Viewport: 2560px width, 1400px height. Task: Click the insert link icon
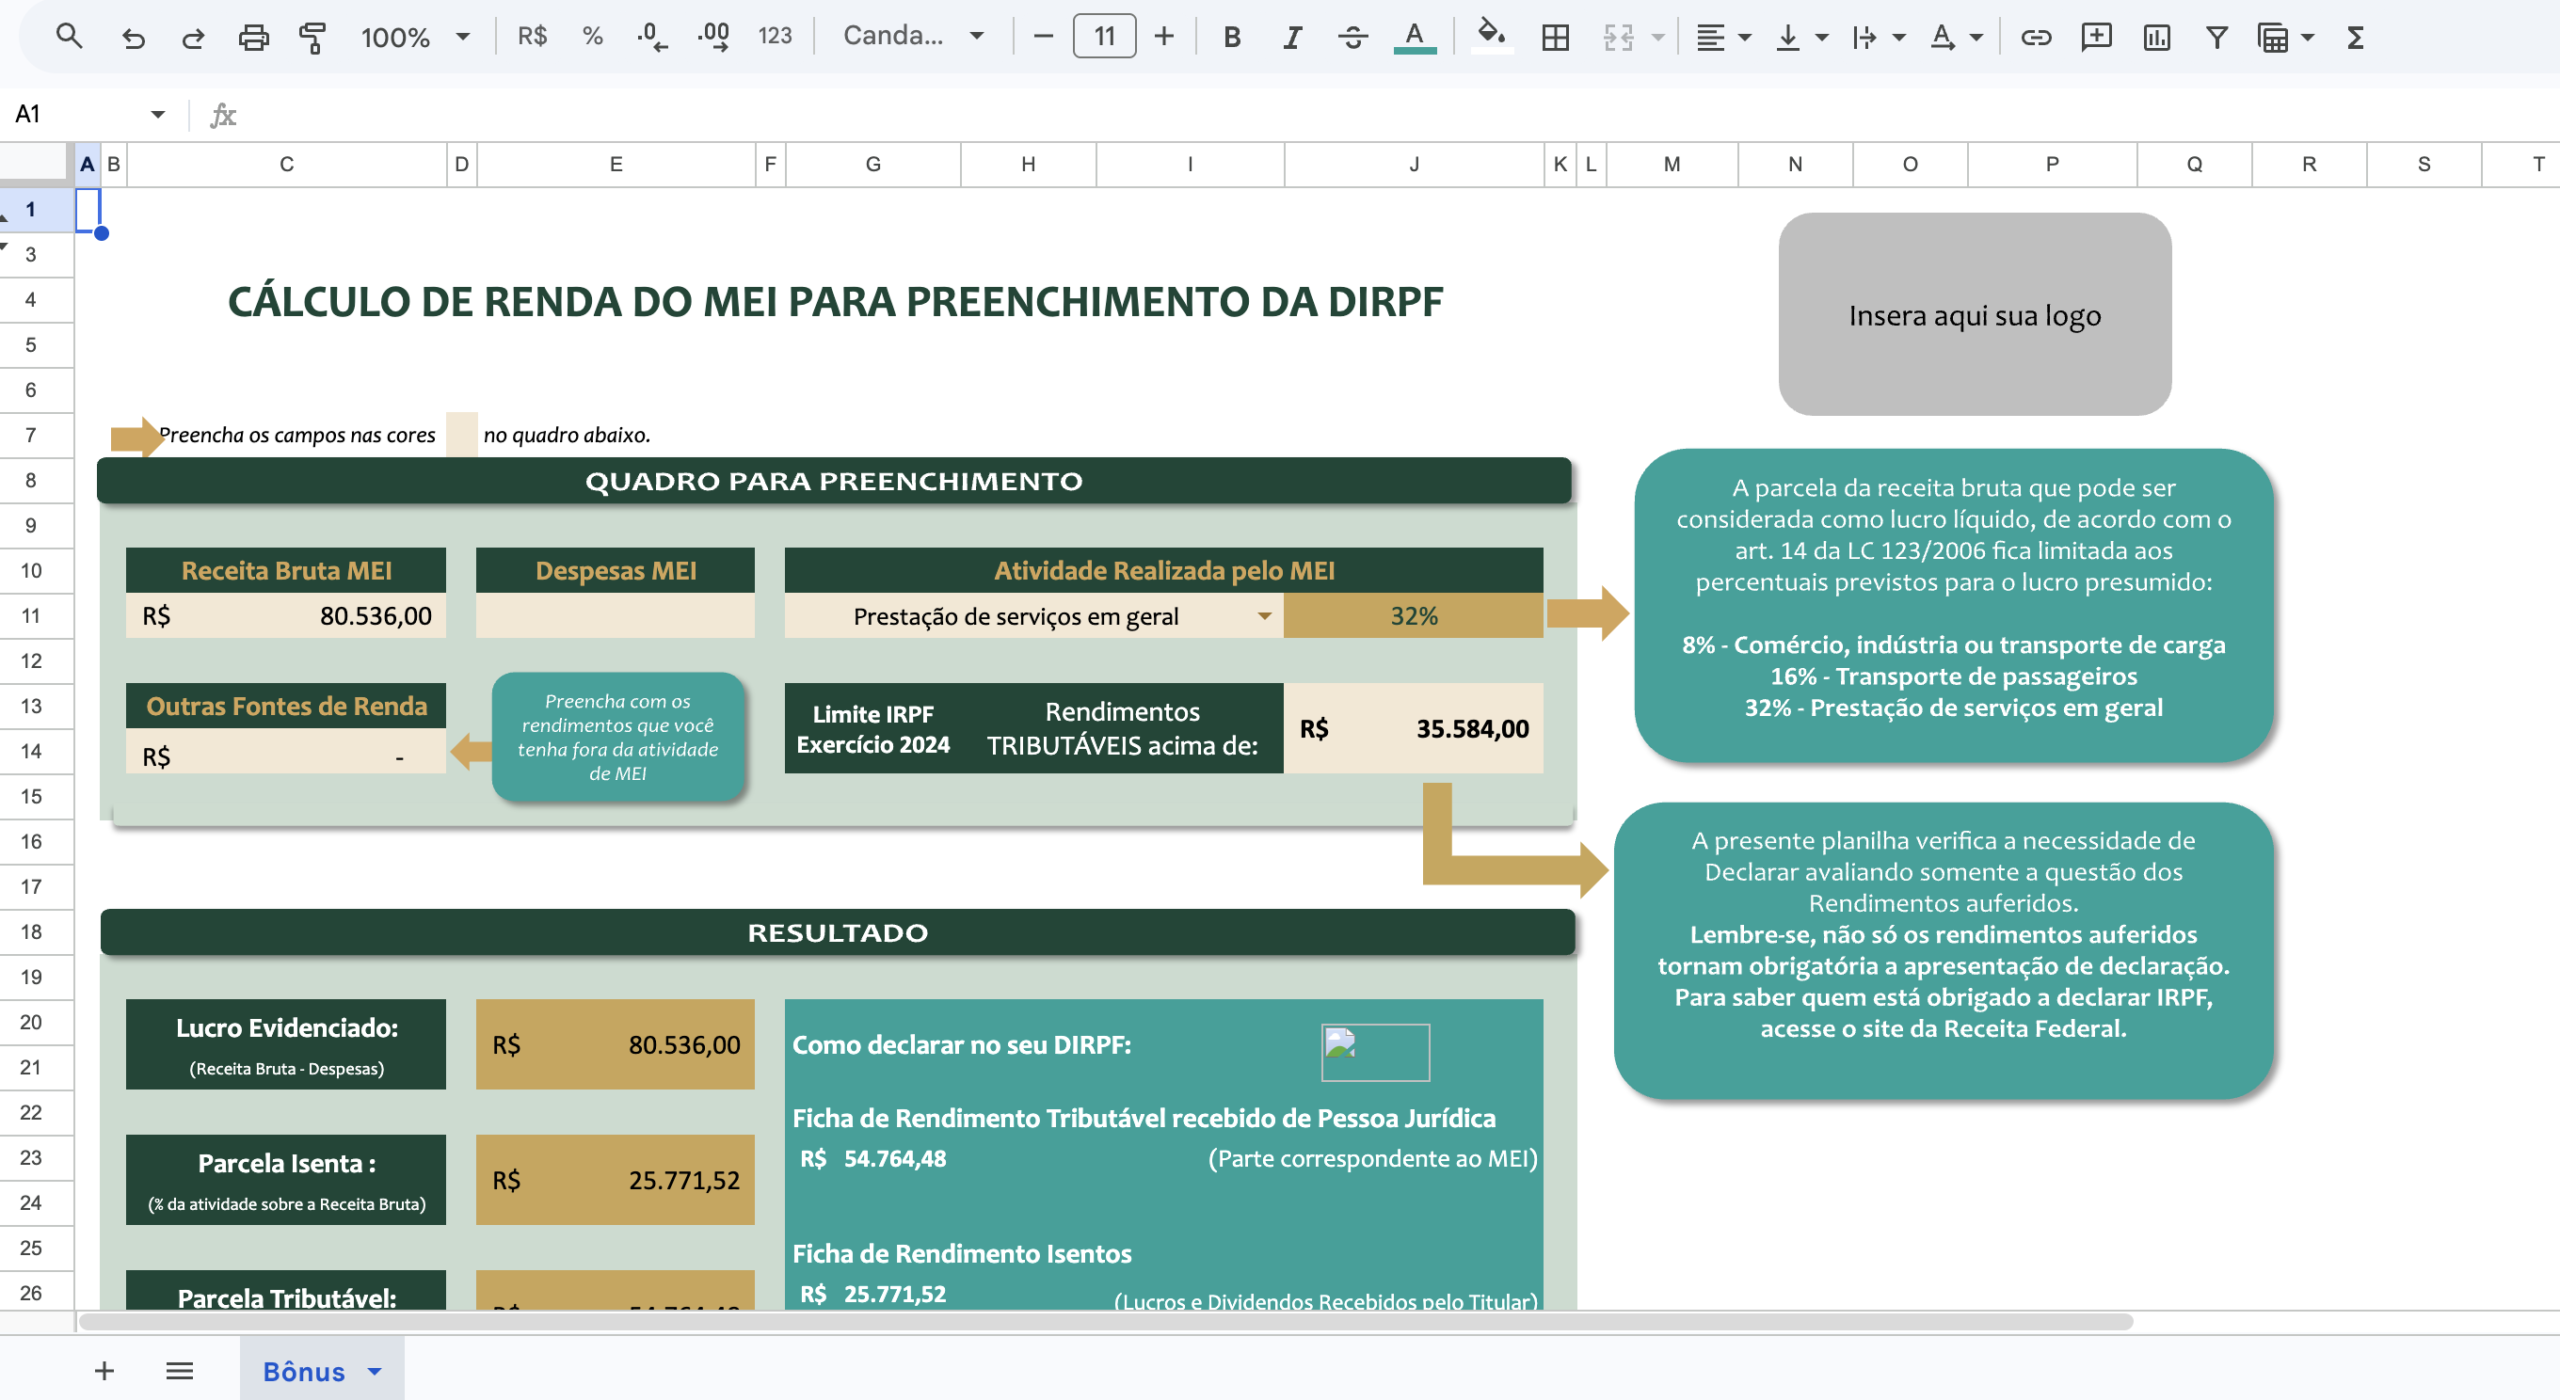(2036, 37)
